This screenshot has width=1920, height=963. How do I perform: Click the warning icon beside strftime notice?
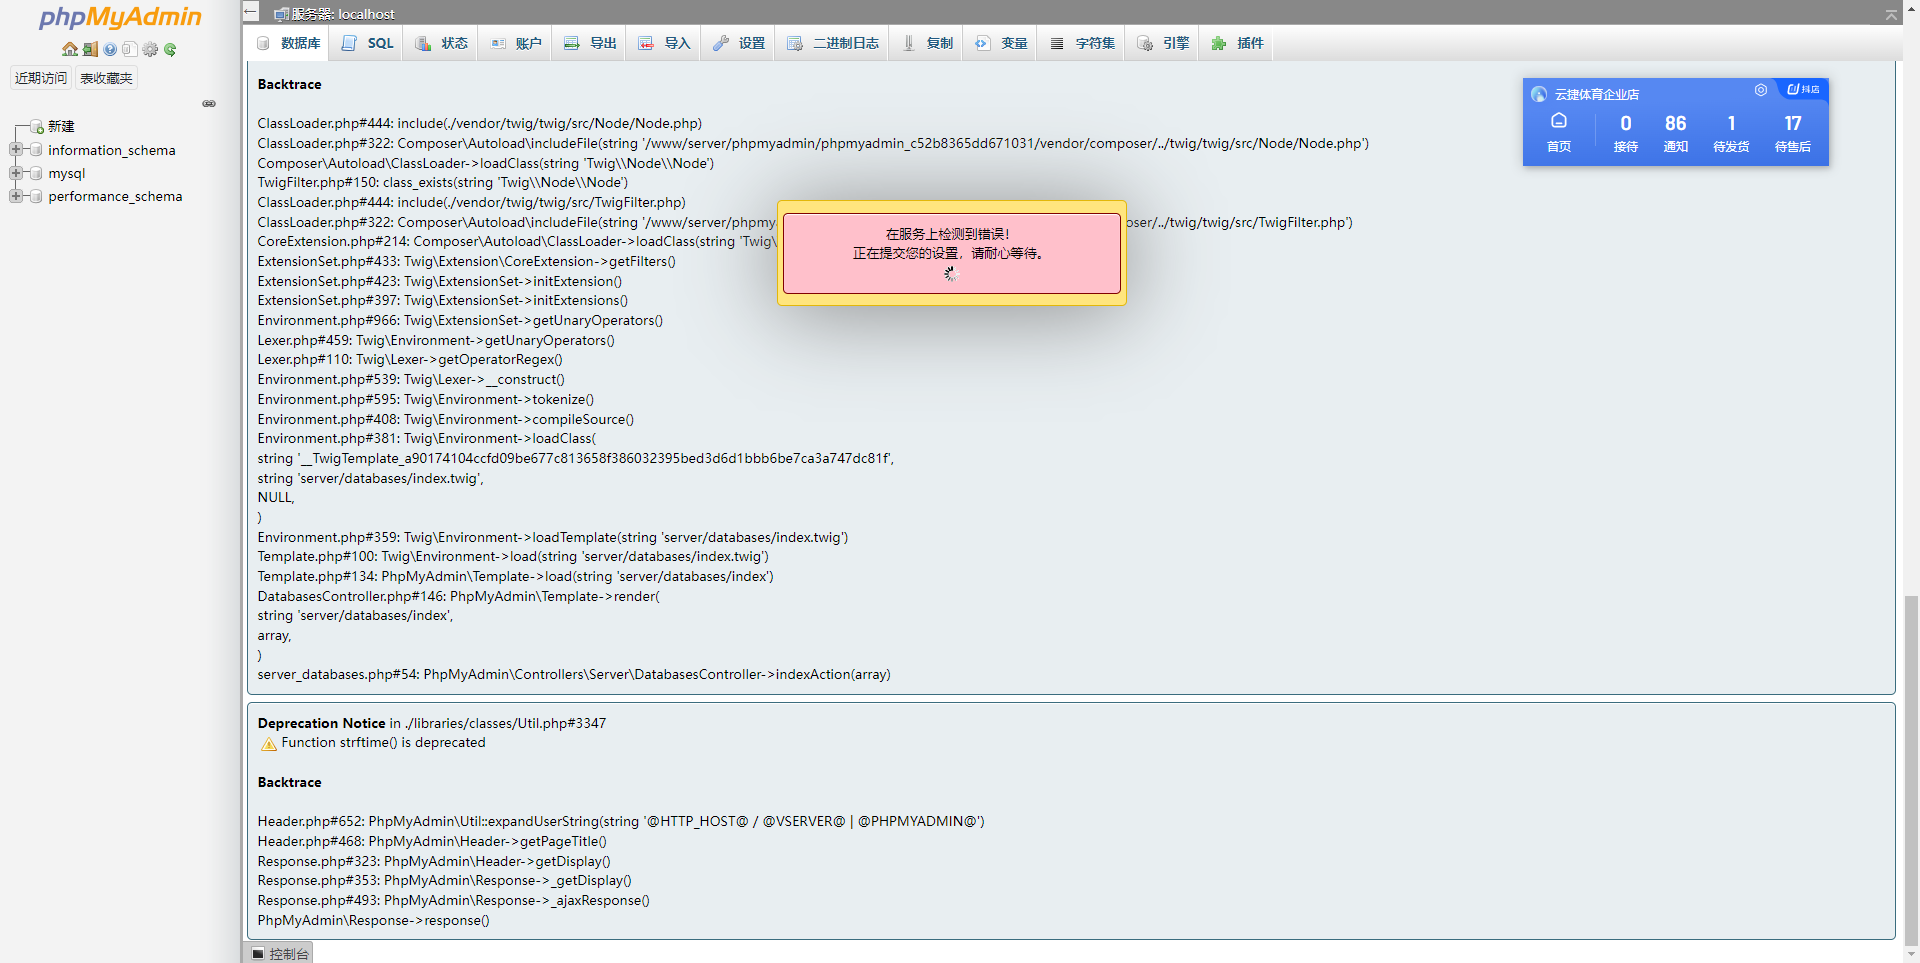268,743
